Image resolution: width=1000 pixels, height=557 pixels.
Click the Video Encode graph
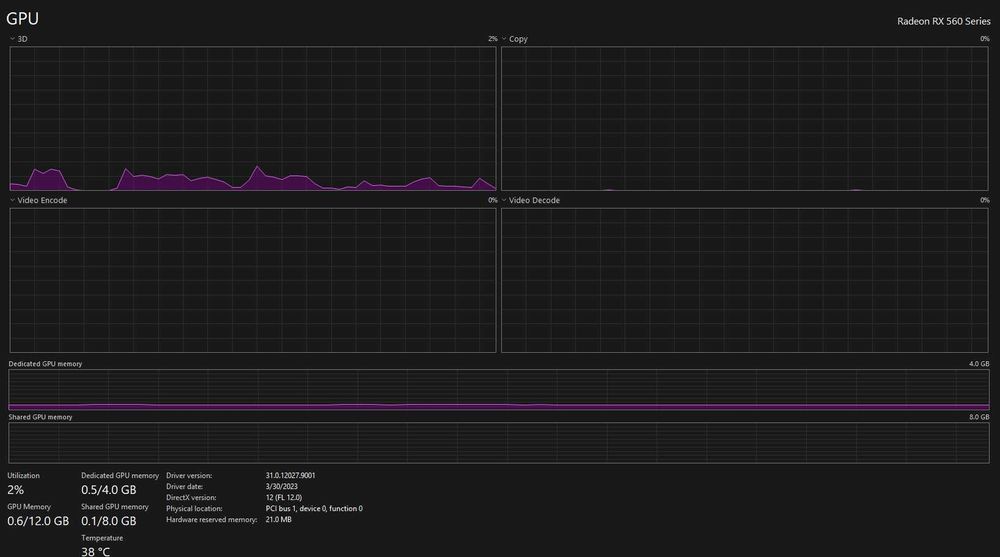253,280
